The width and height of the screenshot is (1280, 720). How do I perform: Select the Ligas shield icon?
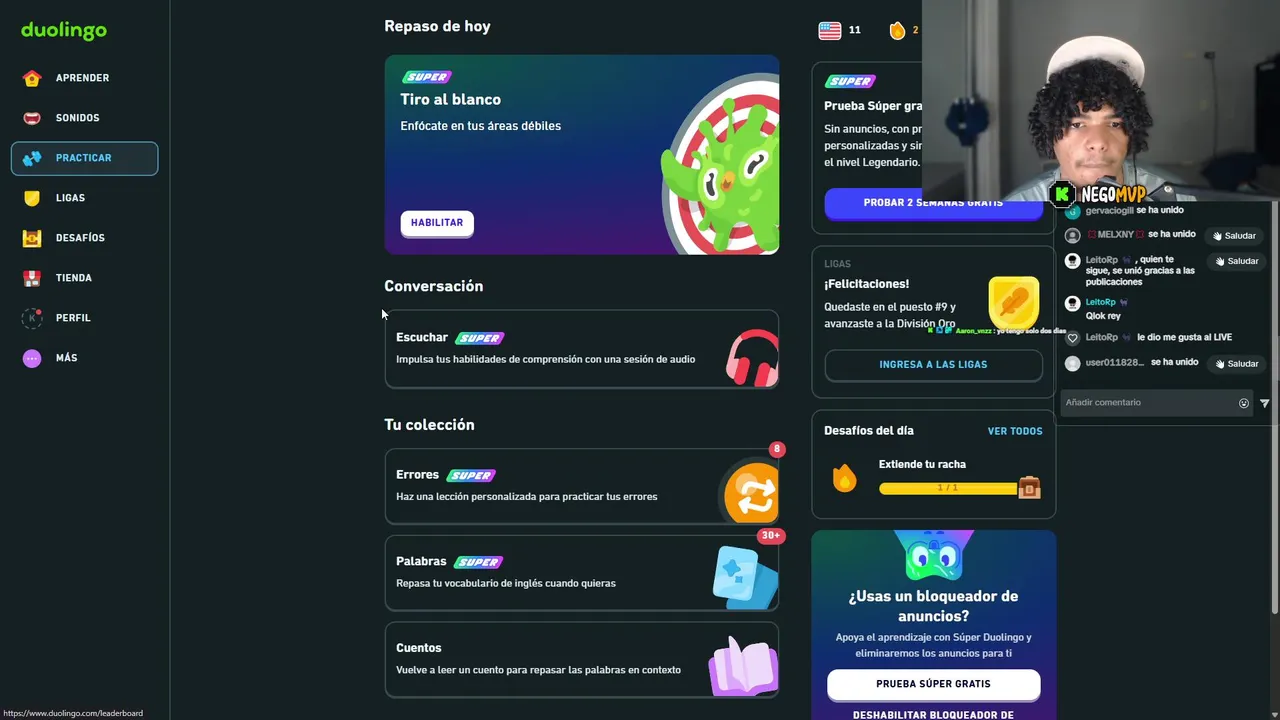click(32, 198)
